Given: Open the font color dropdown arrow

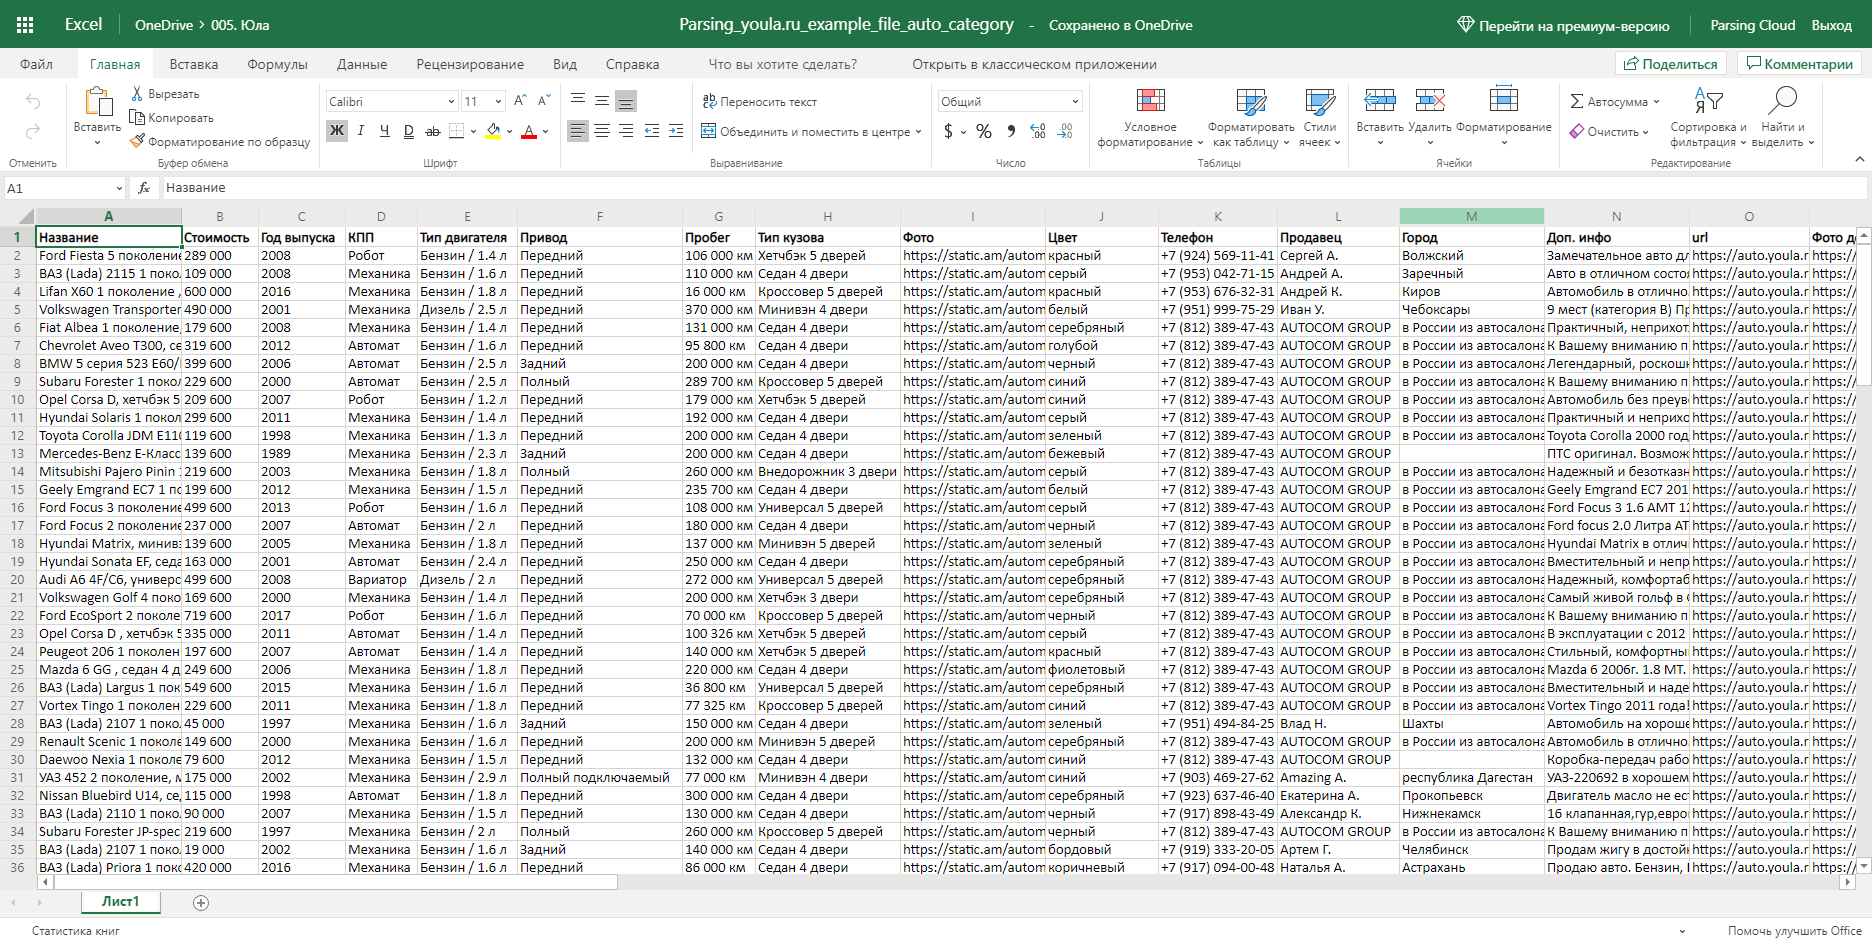Looking at the screenshot, I should click(546, 132).
